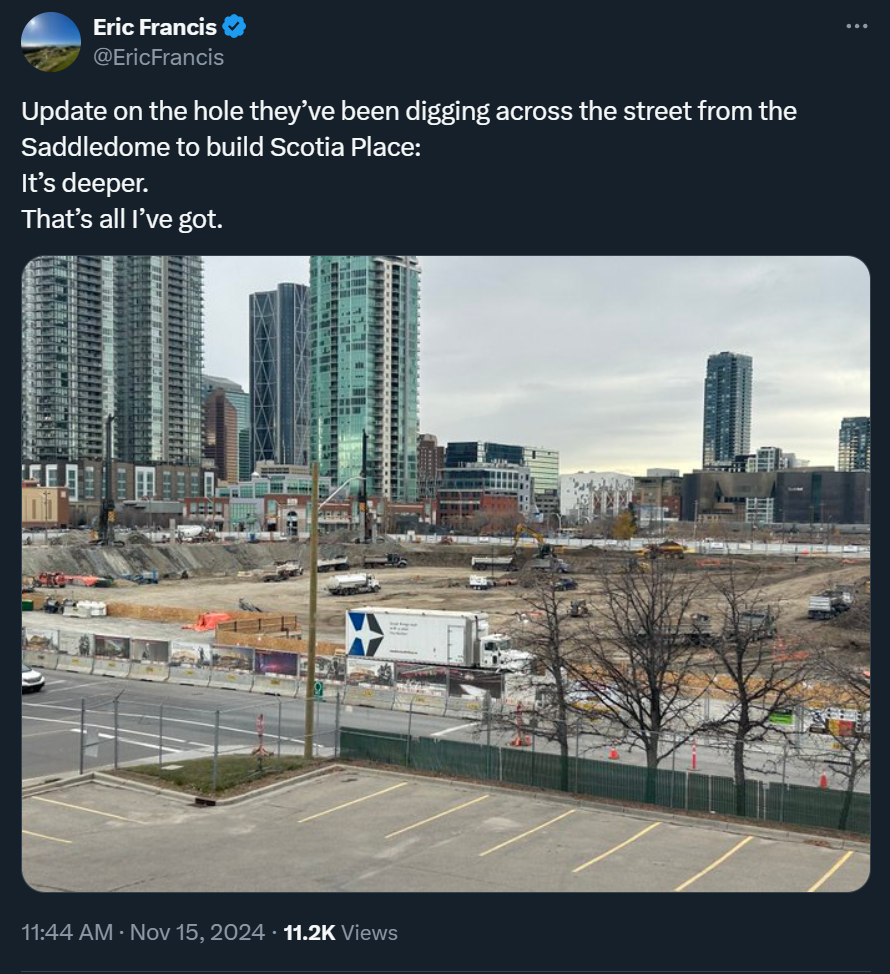Open the @EricFrancis handle link
Image resolution: width=890 pixels, height=974 pixels.
(x=158, y=57)
